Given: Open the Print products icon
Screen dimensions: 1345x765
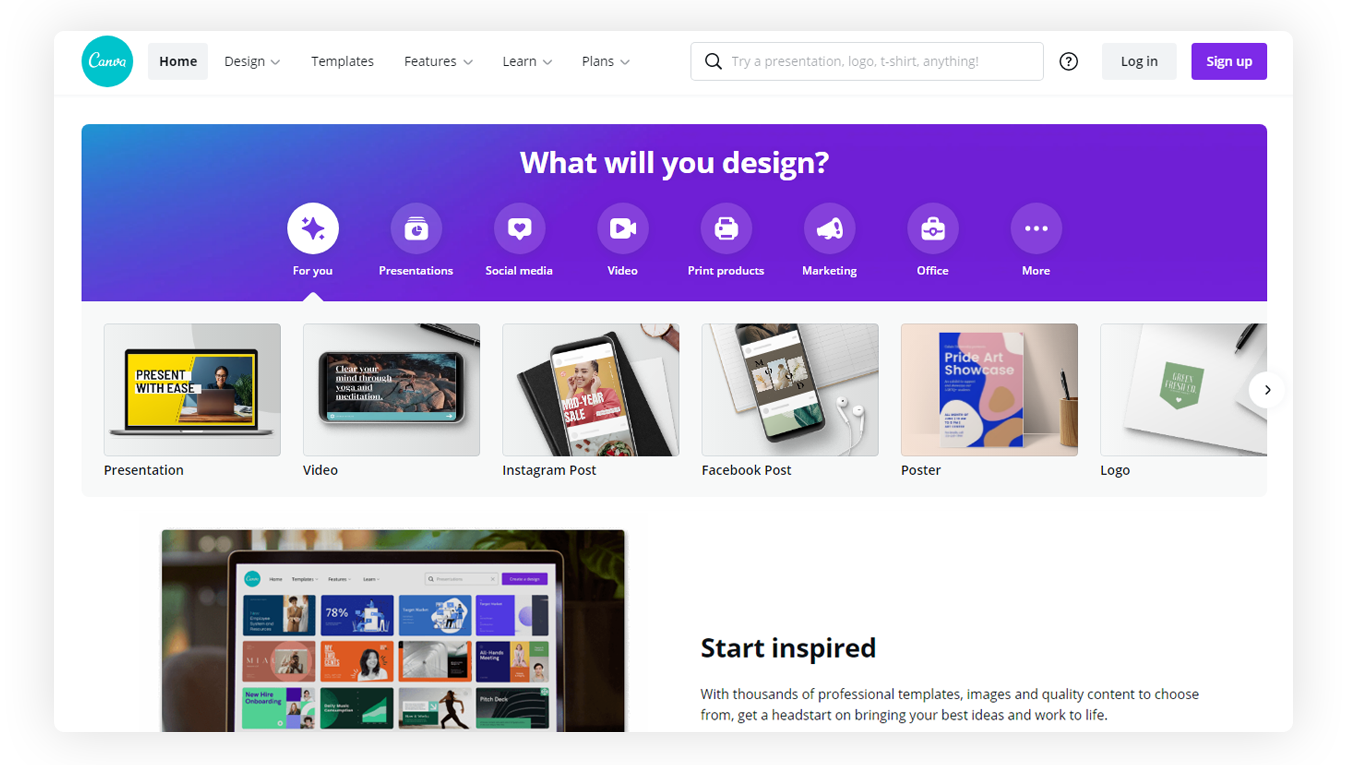Looking at the screenshot, I should point(726,228).
